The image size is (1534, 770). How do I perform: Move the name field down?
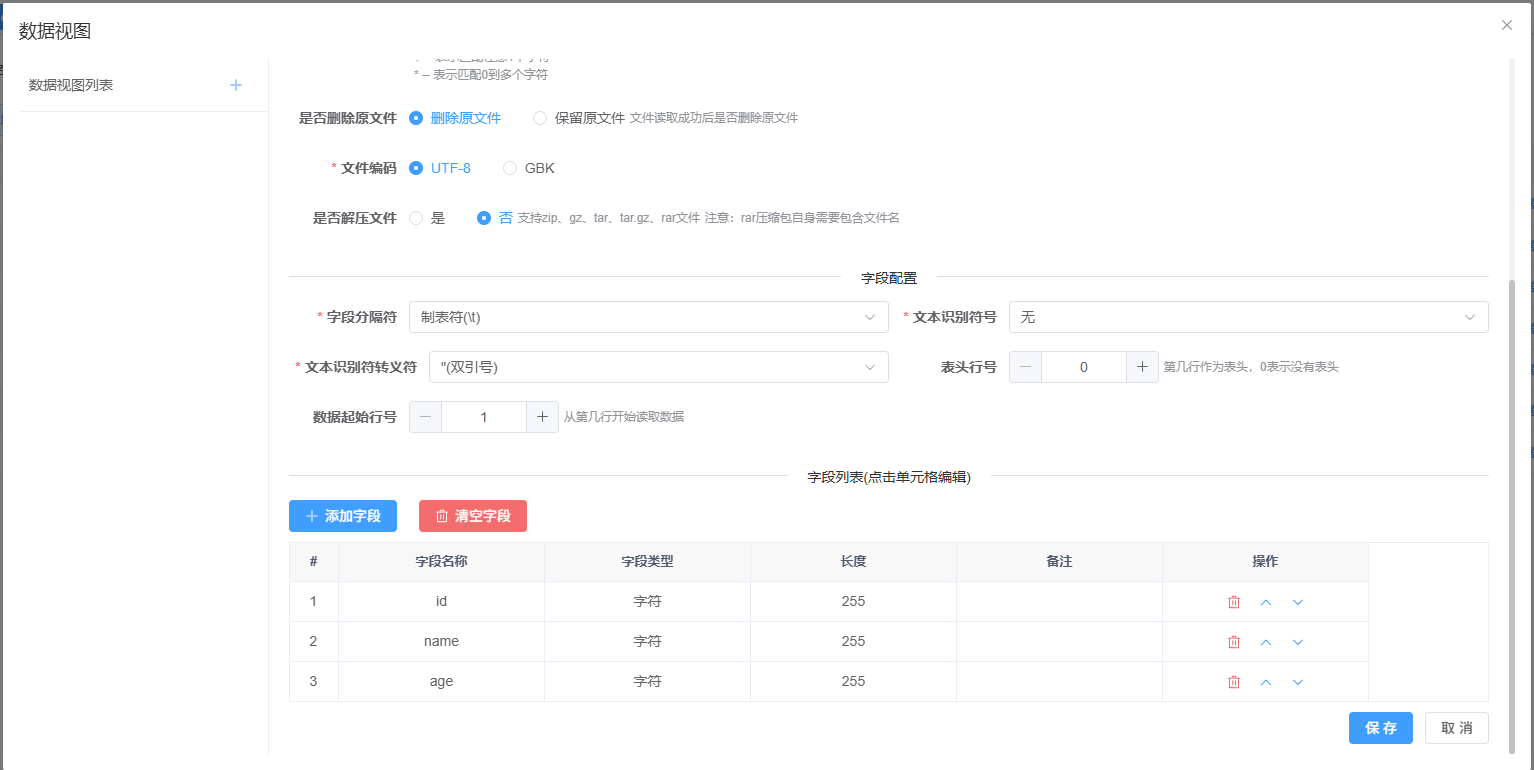coord(1297,642)
